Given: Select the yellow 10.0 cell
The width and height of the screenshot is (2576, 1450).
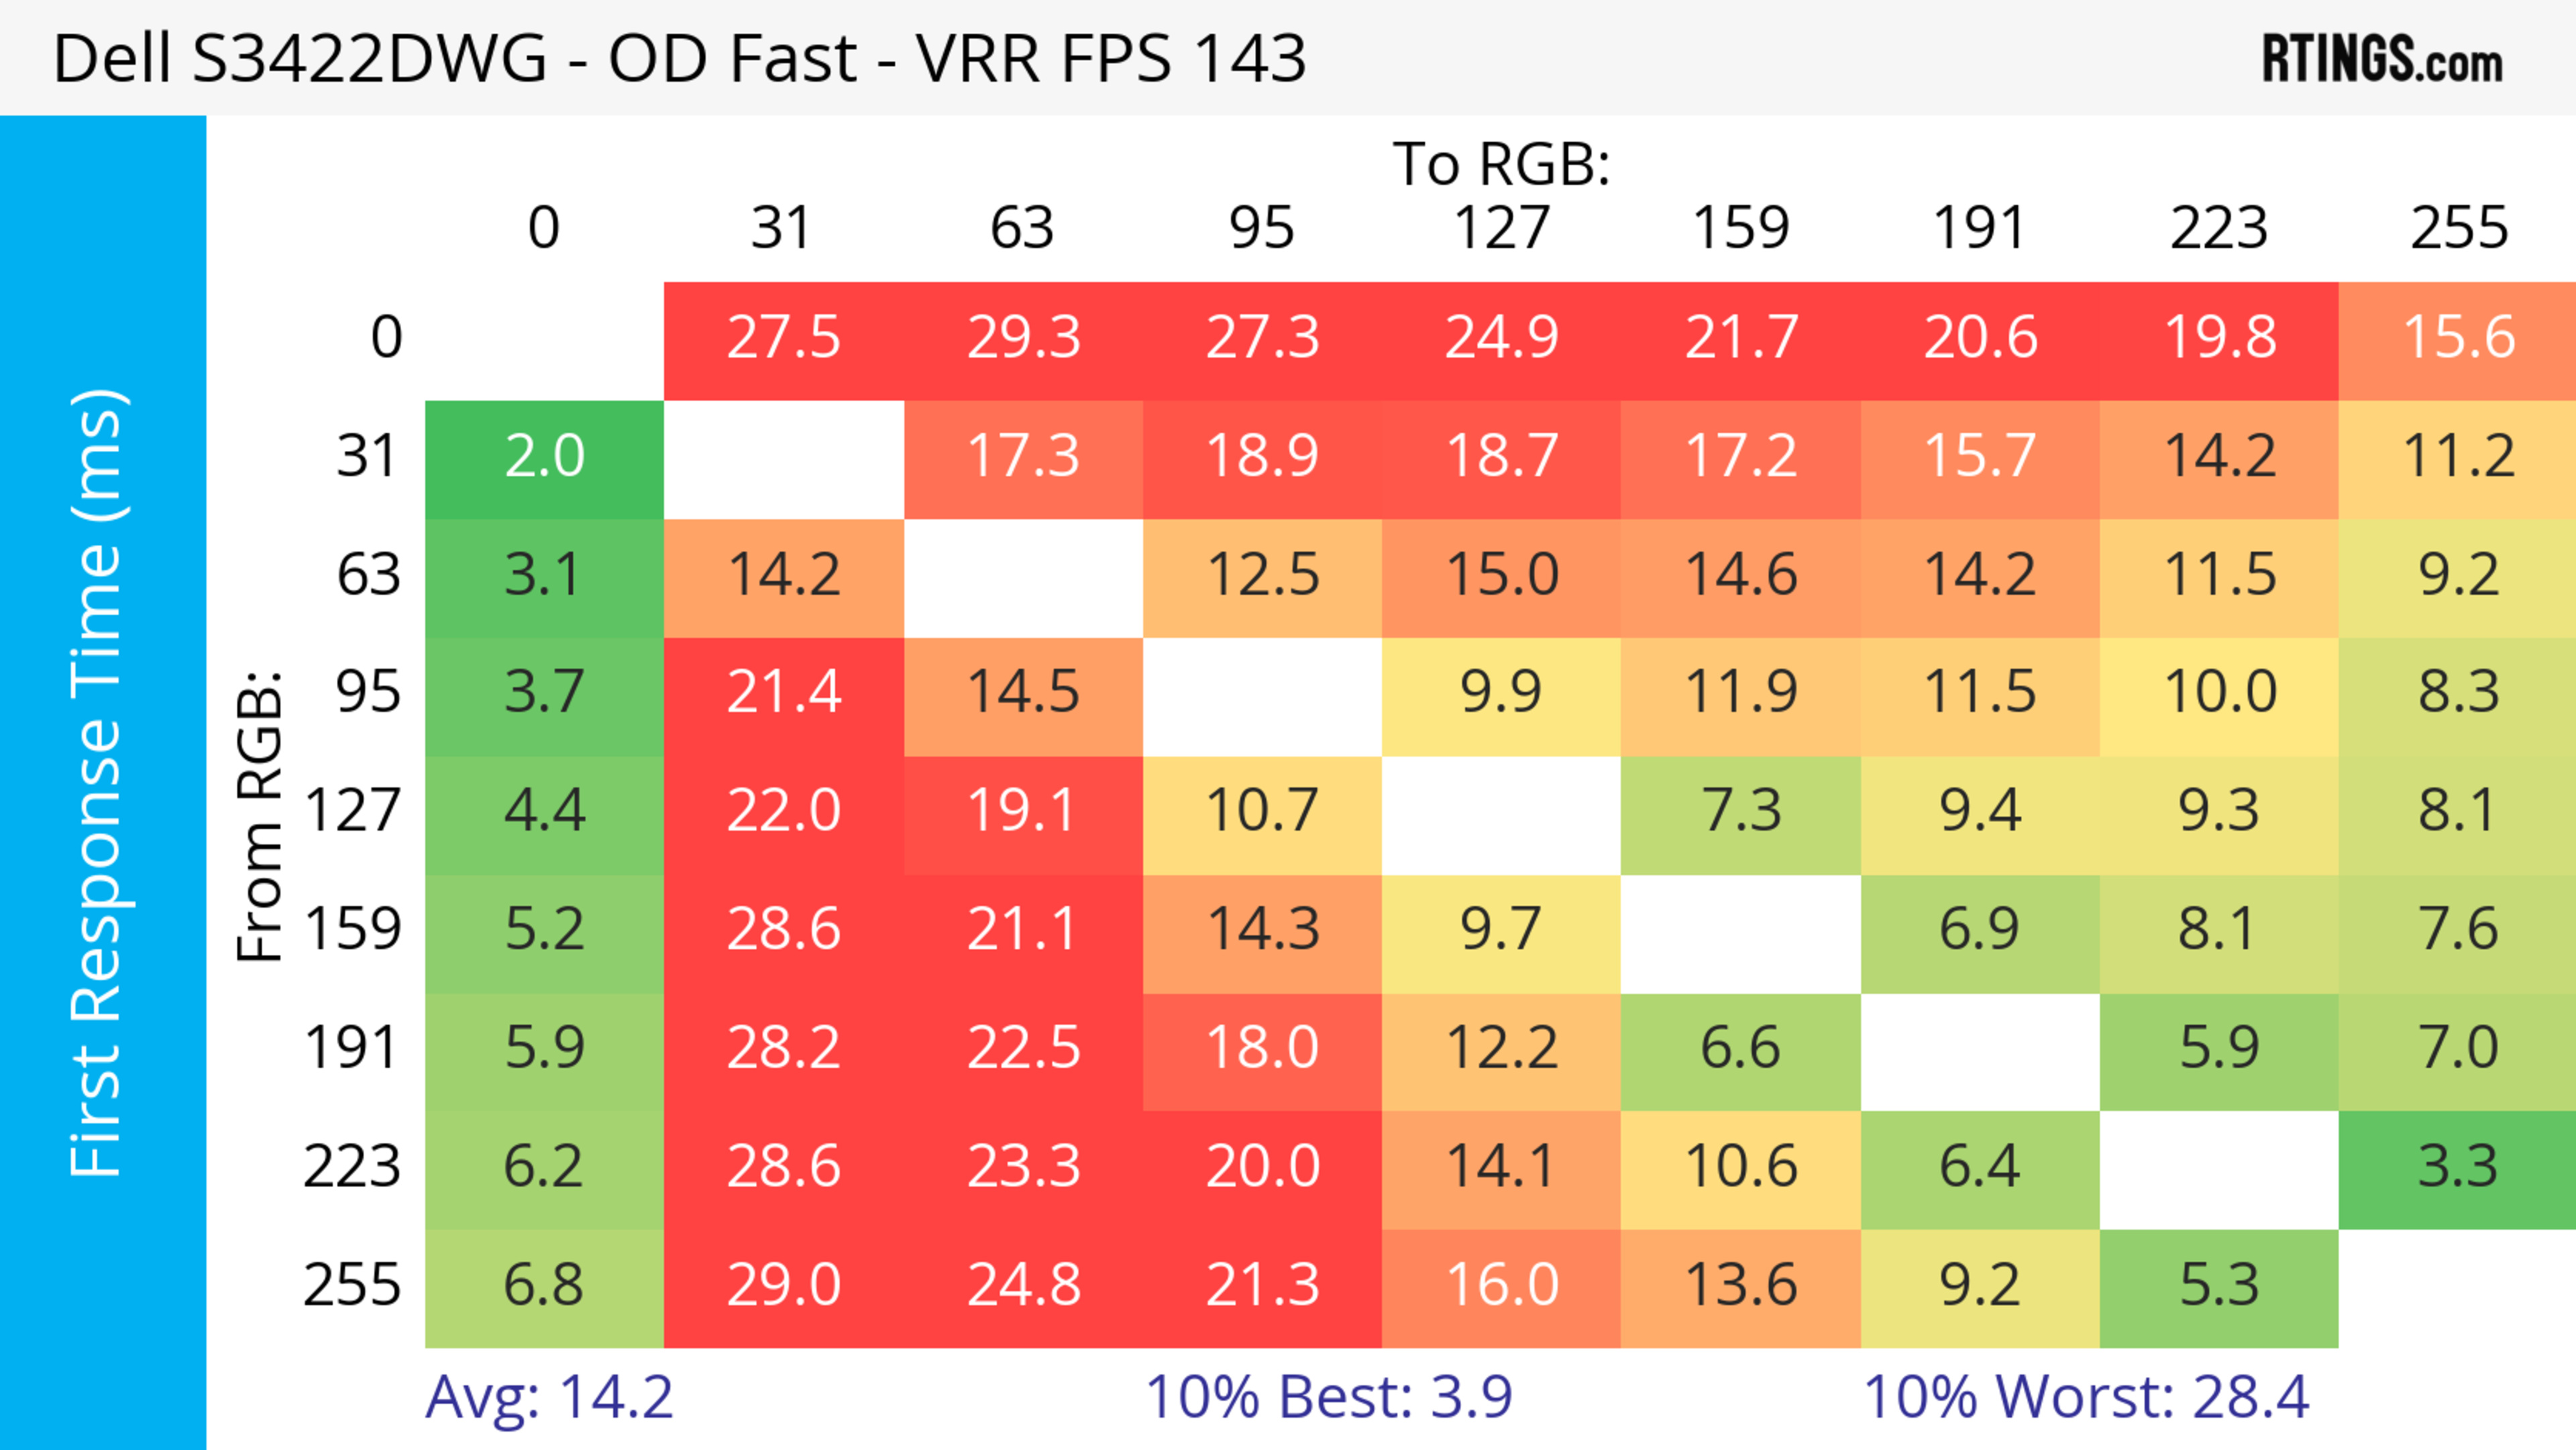Looking at the screenshot, I should (x=2219, y=692).
